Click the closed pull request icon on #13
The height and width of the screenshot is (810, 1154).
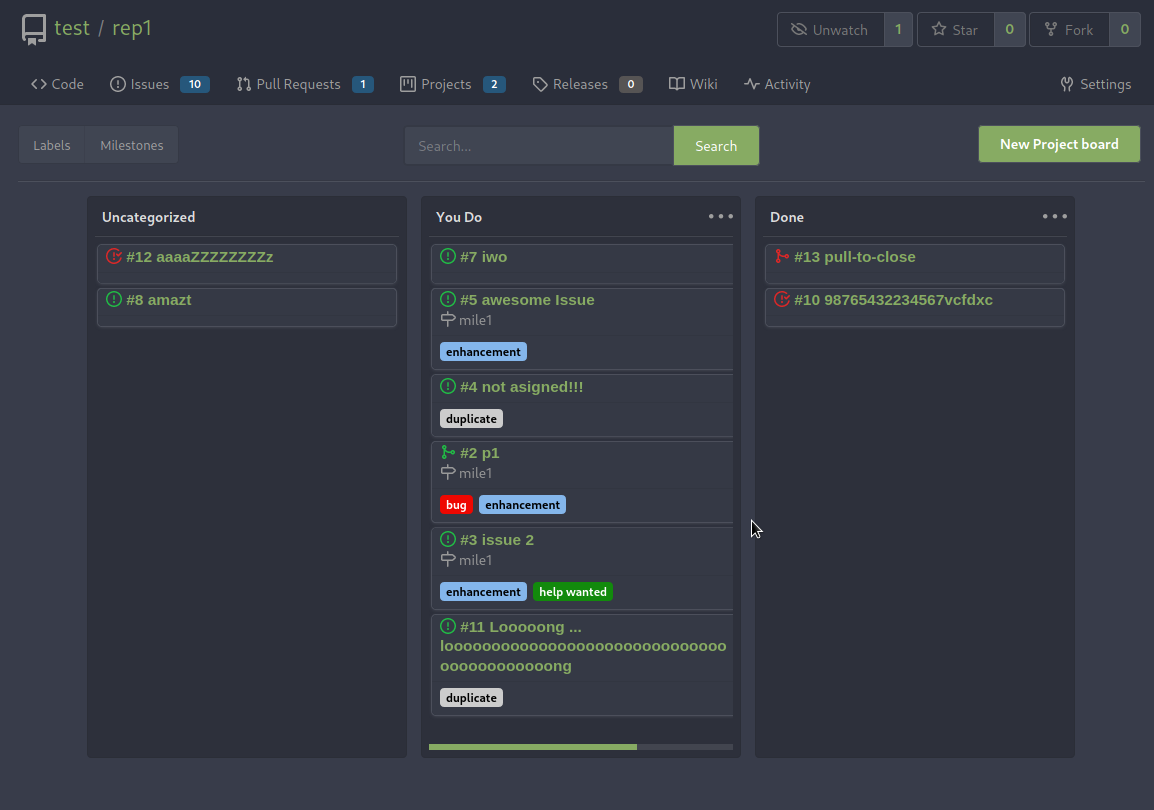(x=782, y=256)
